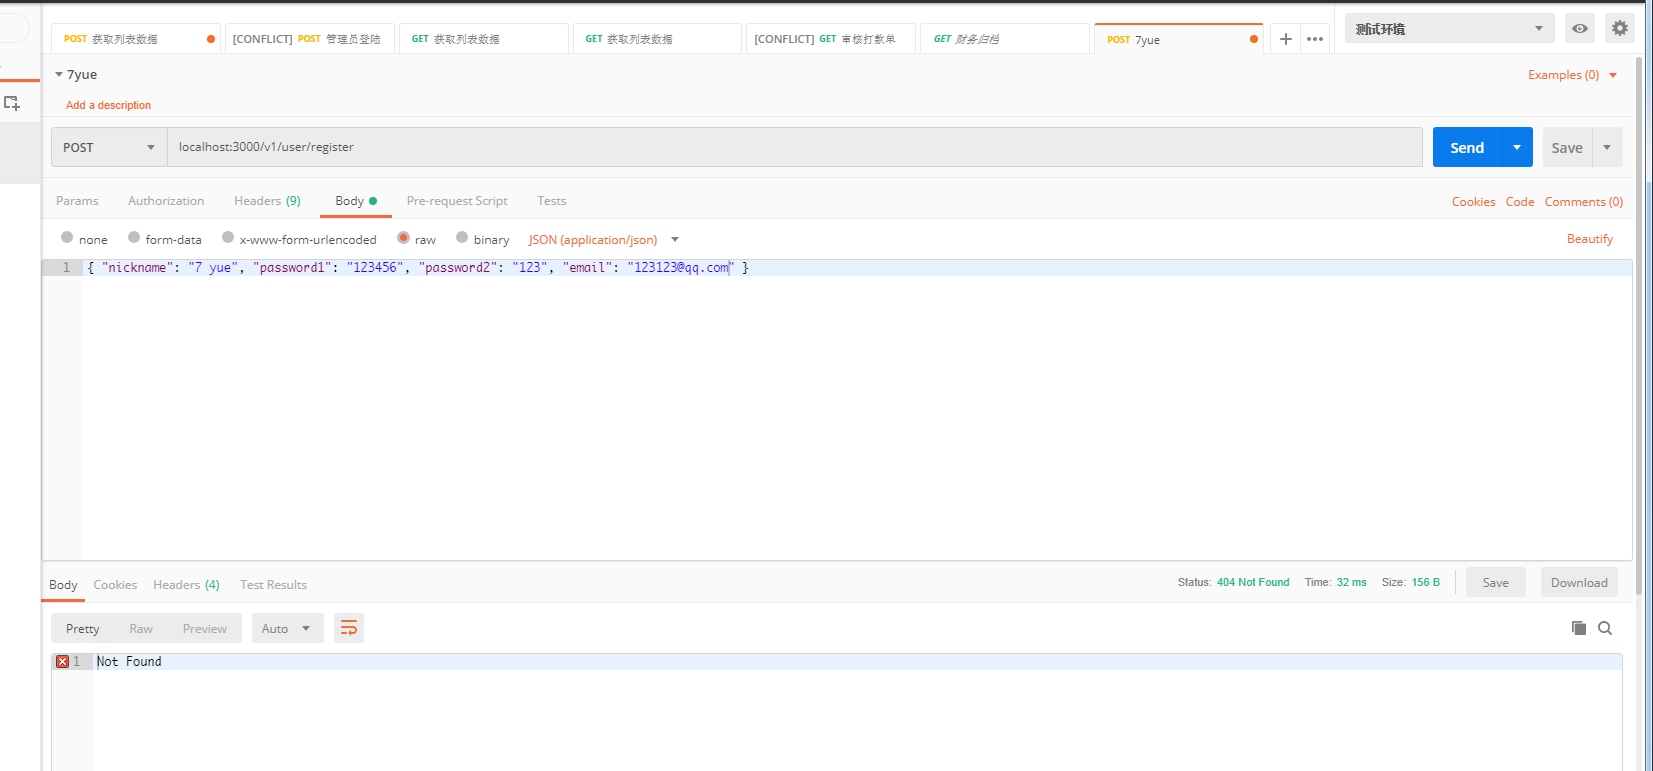Open the Send button dropdown arrow
This screenshot has height=771, width=1653.
click(1517, 147)
